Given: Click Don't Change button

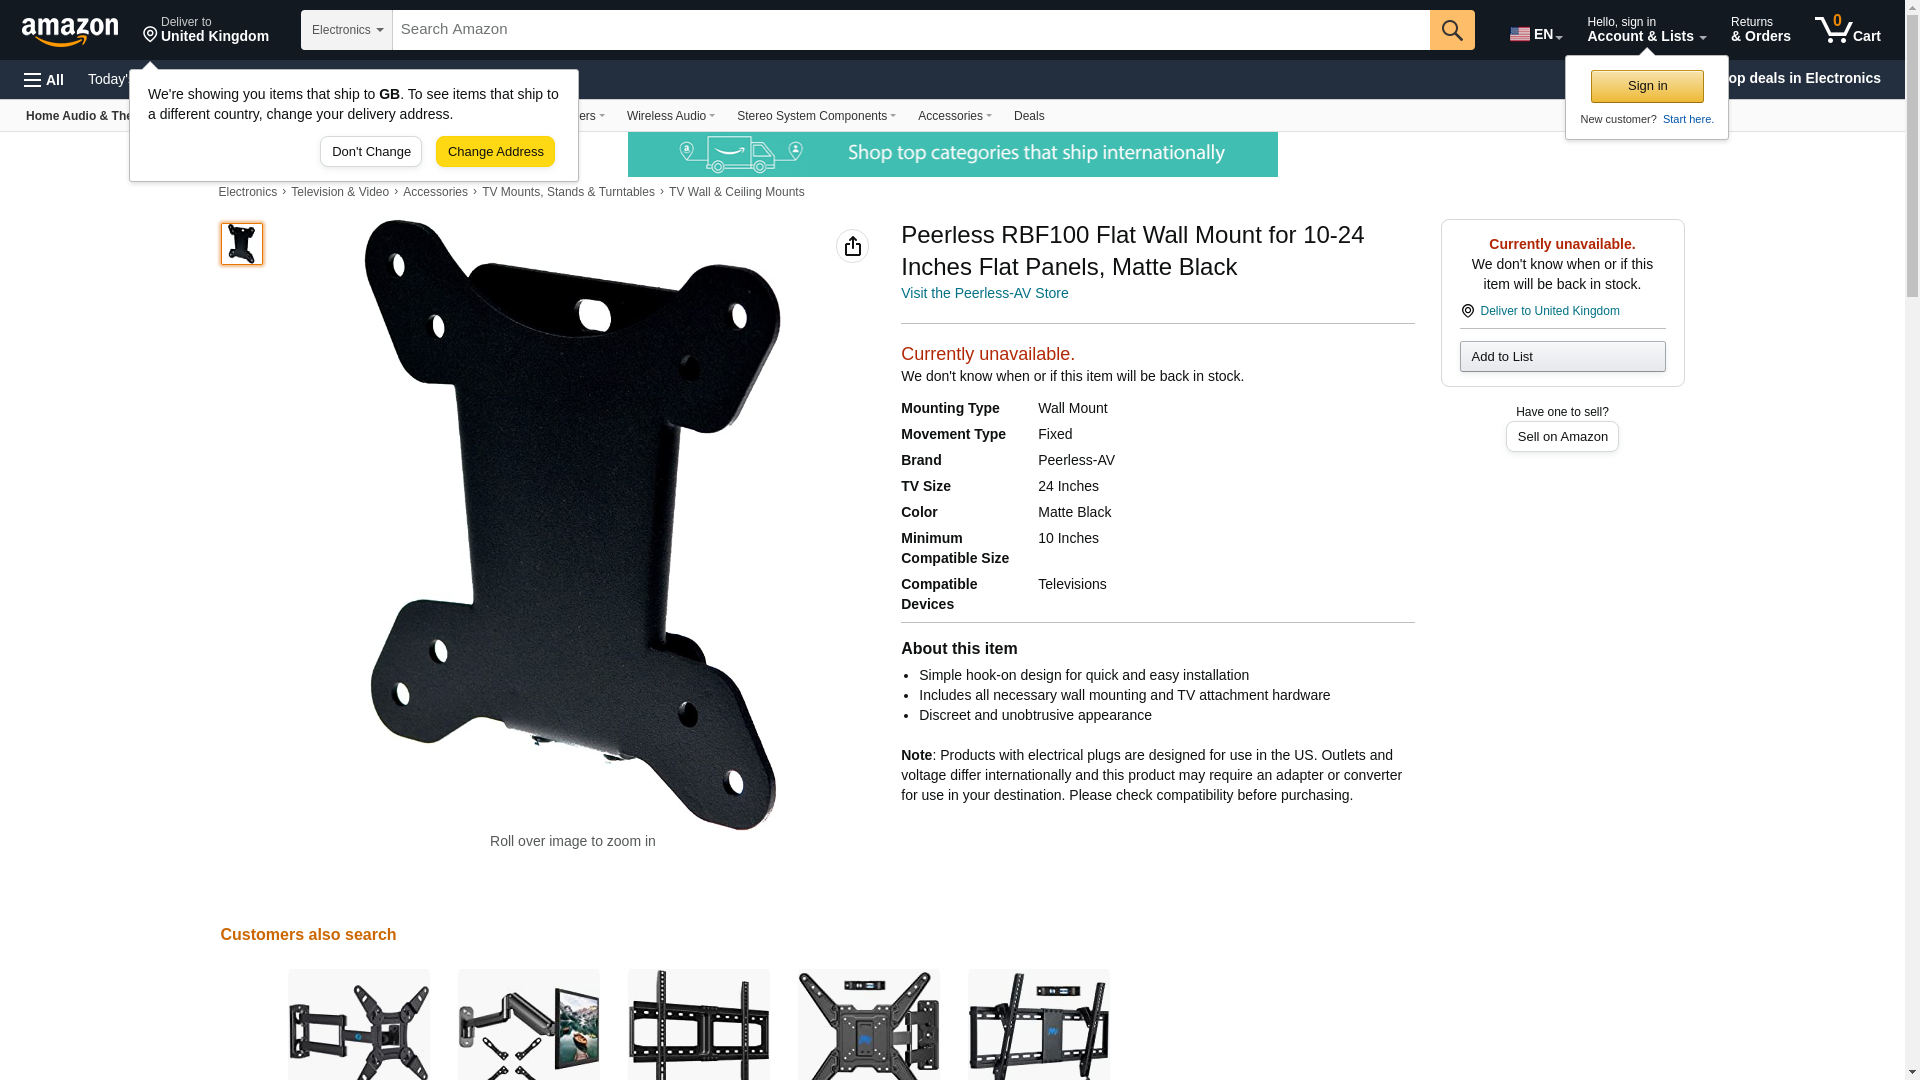Looking at the screenshot, I should pyautogui.click(x=371, y=152).
